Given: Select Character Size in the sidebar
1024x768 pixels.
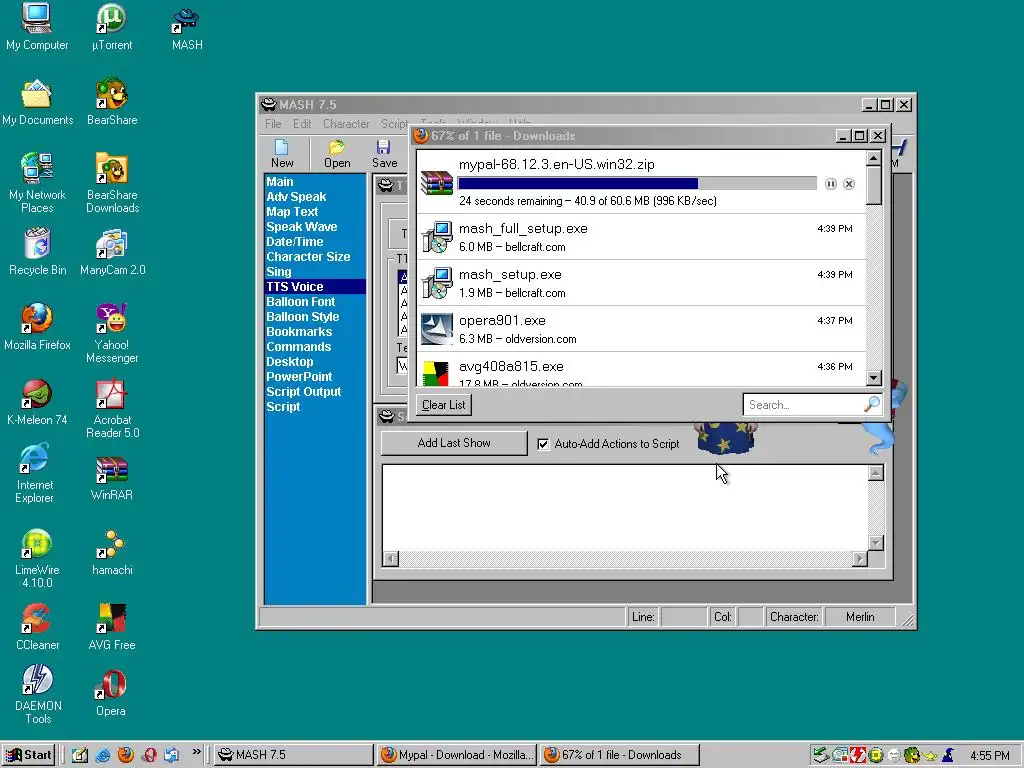Looking at the screenshot, I should (315, 257).
